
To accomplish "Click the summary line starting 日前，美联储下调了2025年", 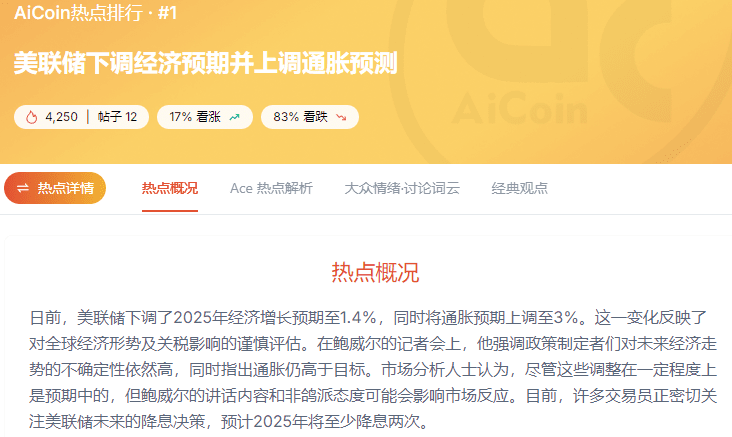I will (368, 318).
